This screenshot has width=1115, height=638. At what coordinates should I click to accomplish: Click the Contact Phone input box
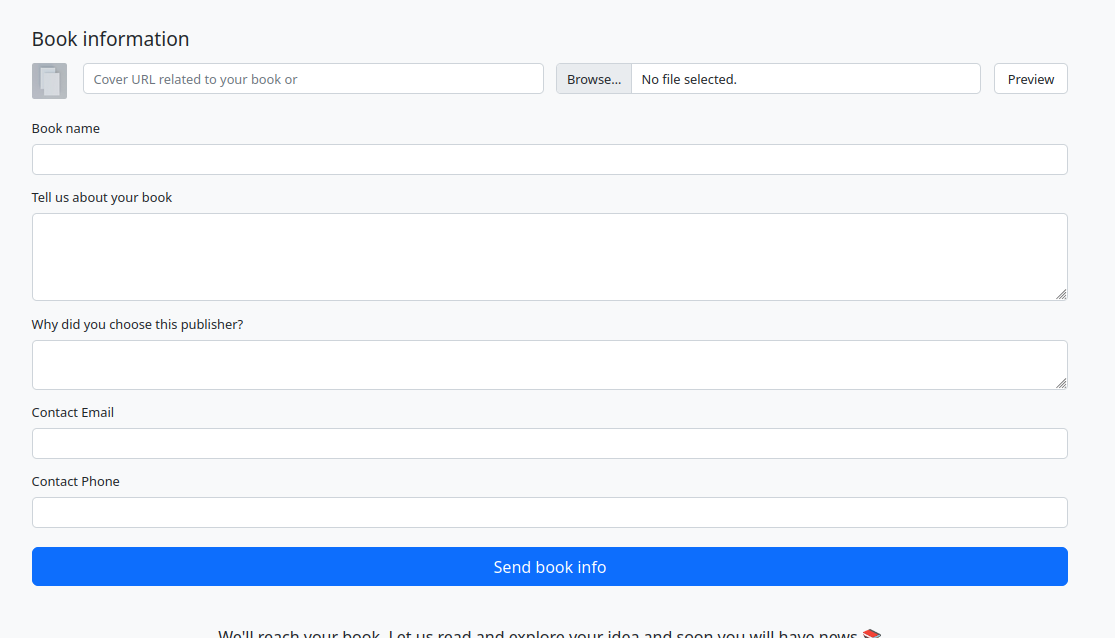[549, 512]
